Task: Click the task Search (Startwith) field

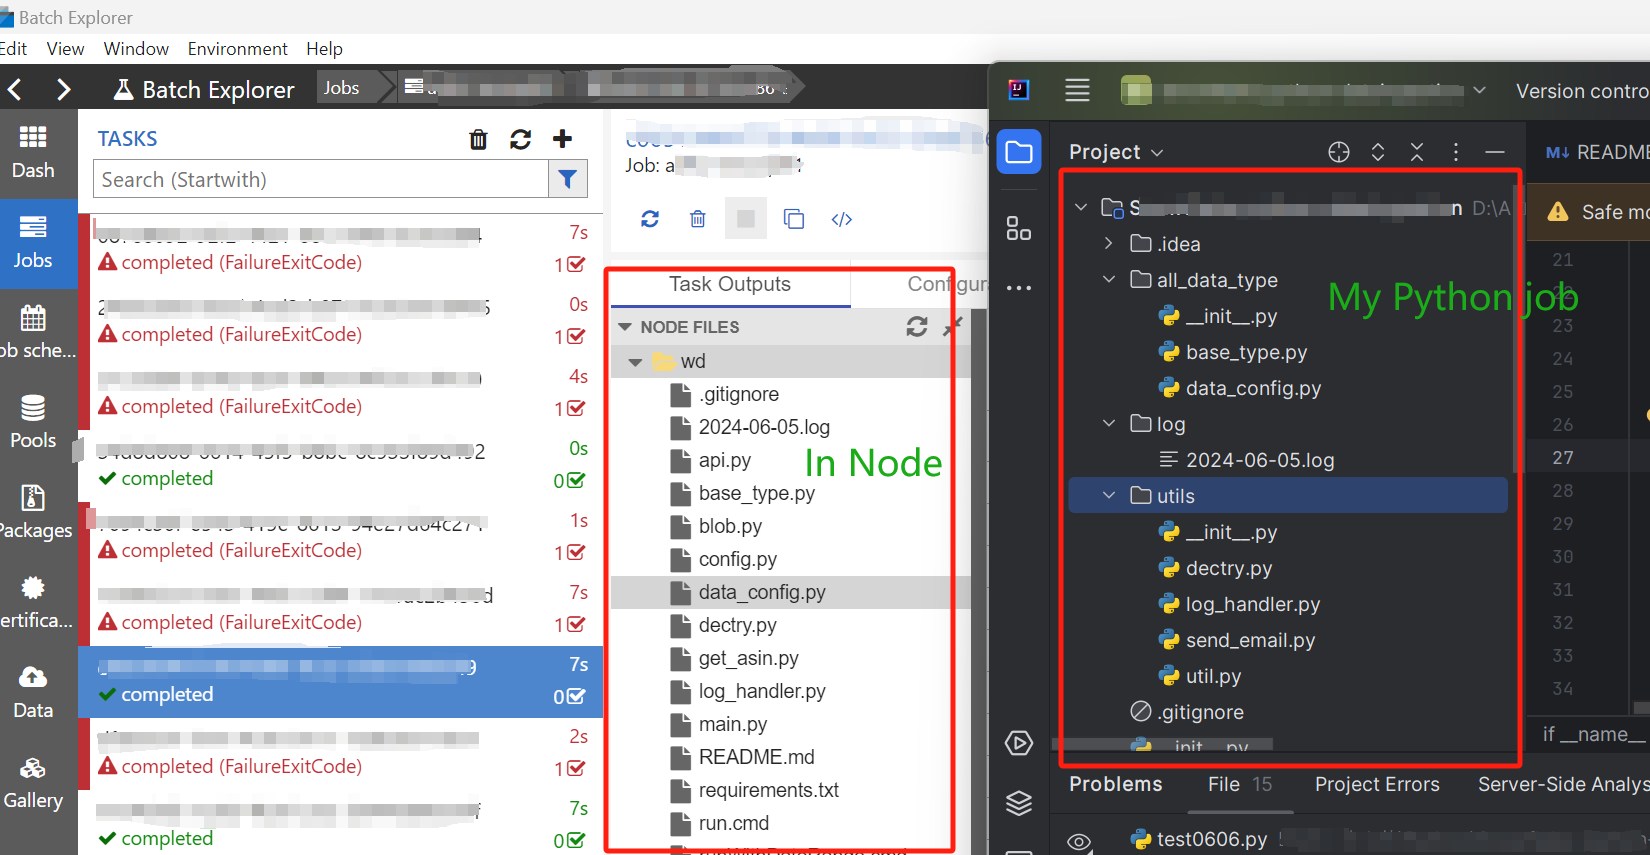Action: (x=321, y=179)
